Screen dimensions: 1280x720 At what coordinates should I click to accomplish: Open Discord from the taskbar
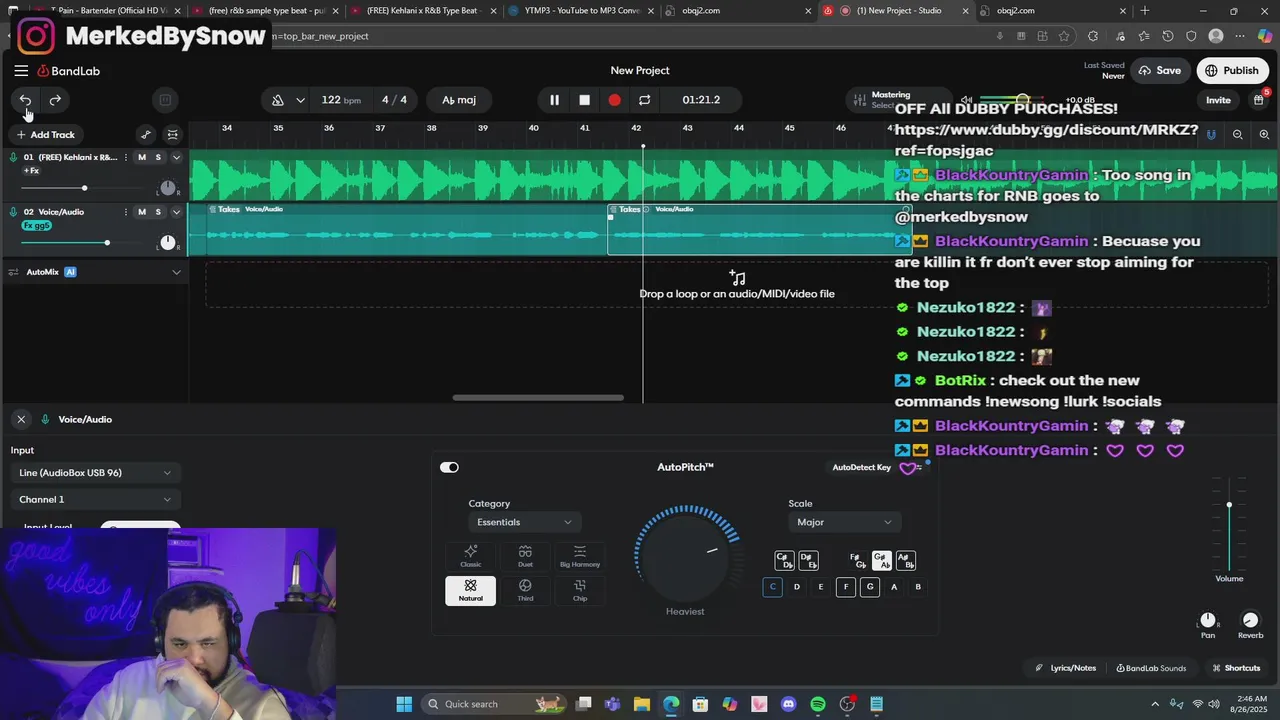coord(789,704)
